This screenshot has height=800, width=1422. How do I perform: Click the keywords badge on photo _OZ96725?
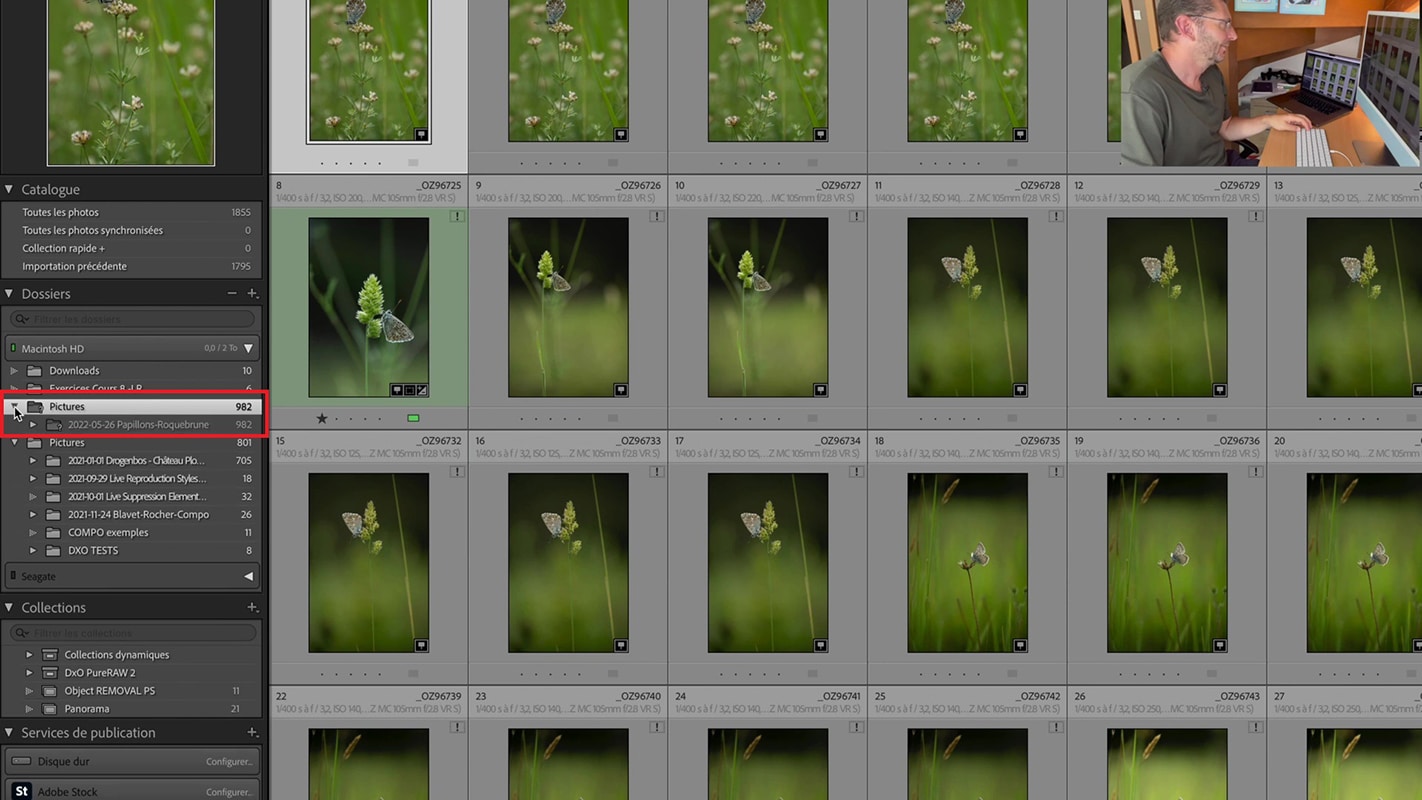click(x=397, y=390)
